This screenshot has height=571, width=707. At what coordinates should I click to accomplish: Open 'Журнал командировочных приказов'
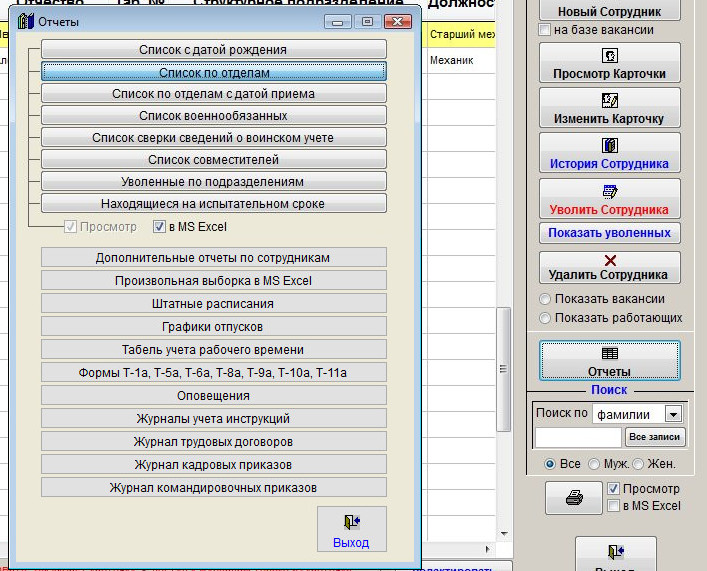[214, 488]
